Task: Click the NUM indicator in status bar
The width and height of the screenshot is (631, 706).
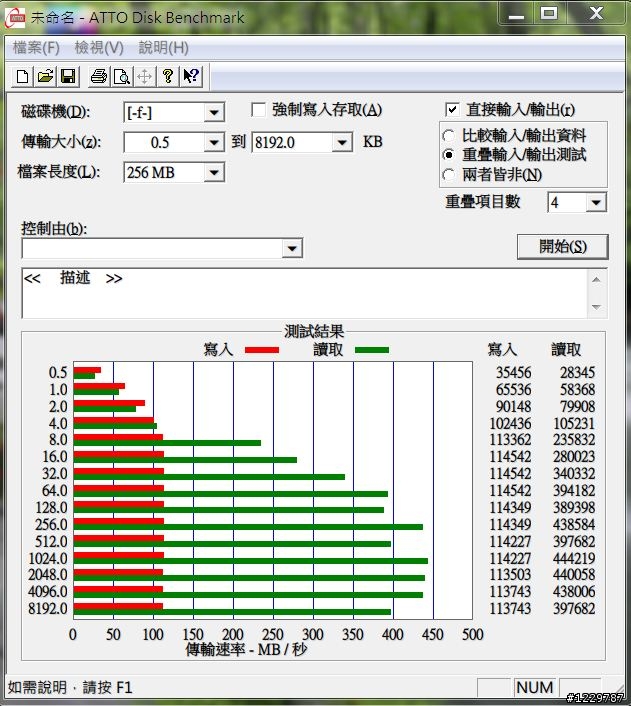Action: [x=534, y=688]
